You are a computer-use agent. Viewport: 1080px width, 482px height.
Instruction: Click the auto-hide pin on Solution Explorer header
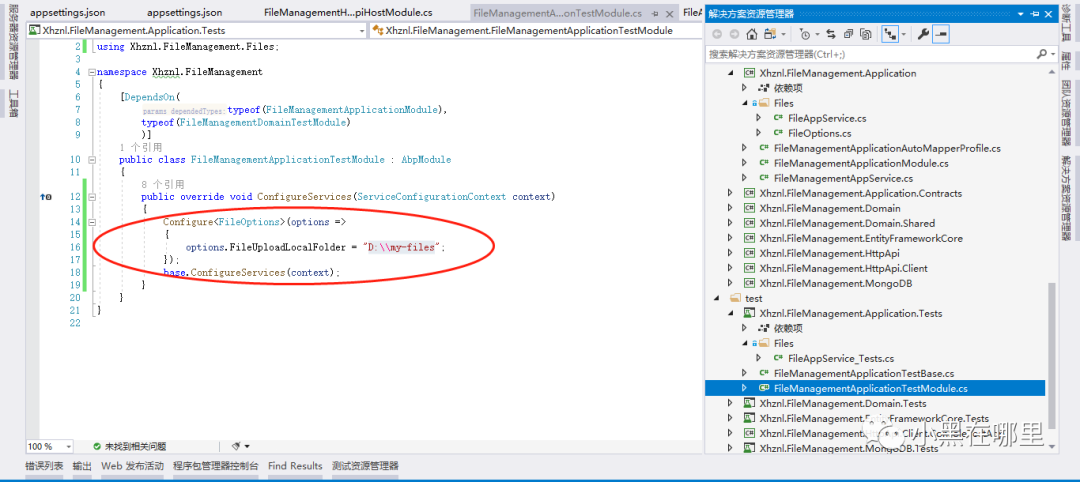[1035, 14]
